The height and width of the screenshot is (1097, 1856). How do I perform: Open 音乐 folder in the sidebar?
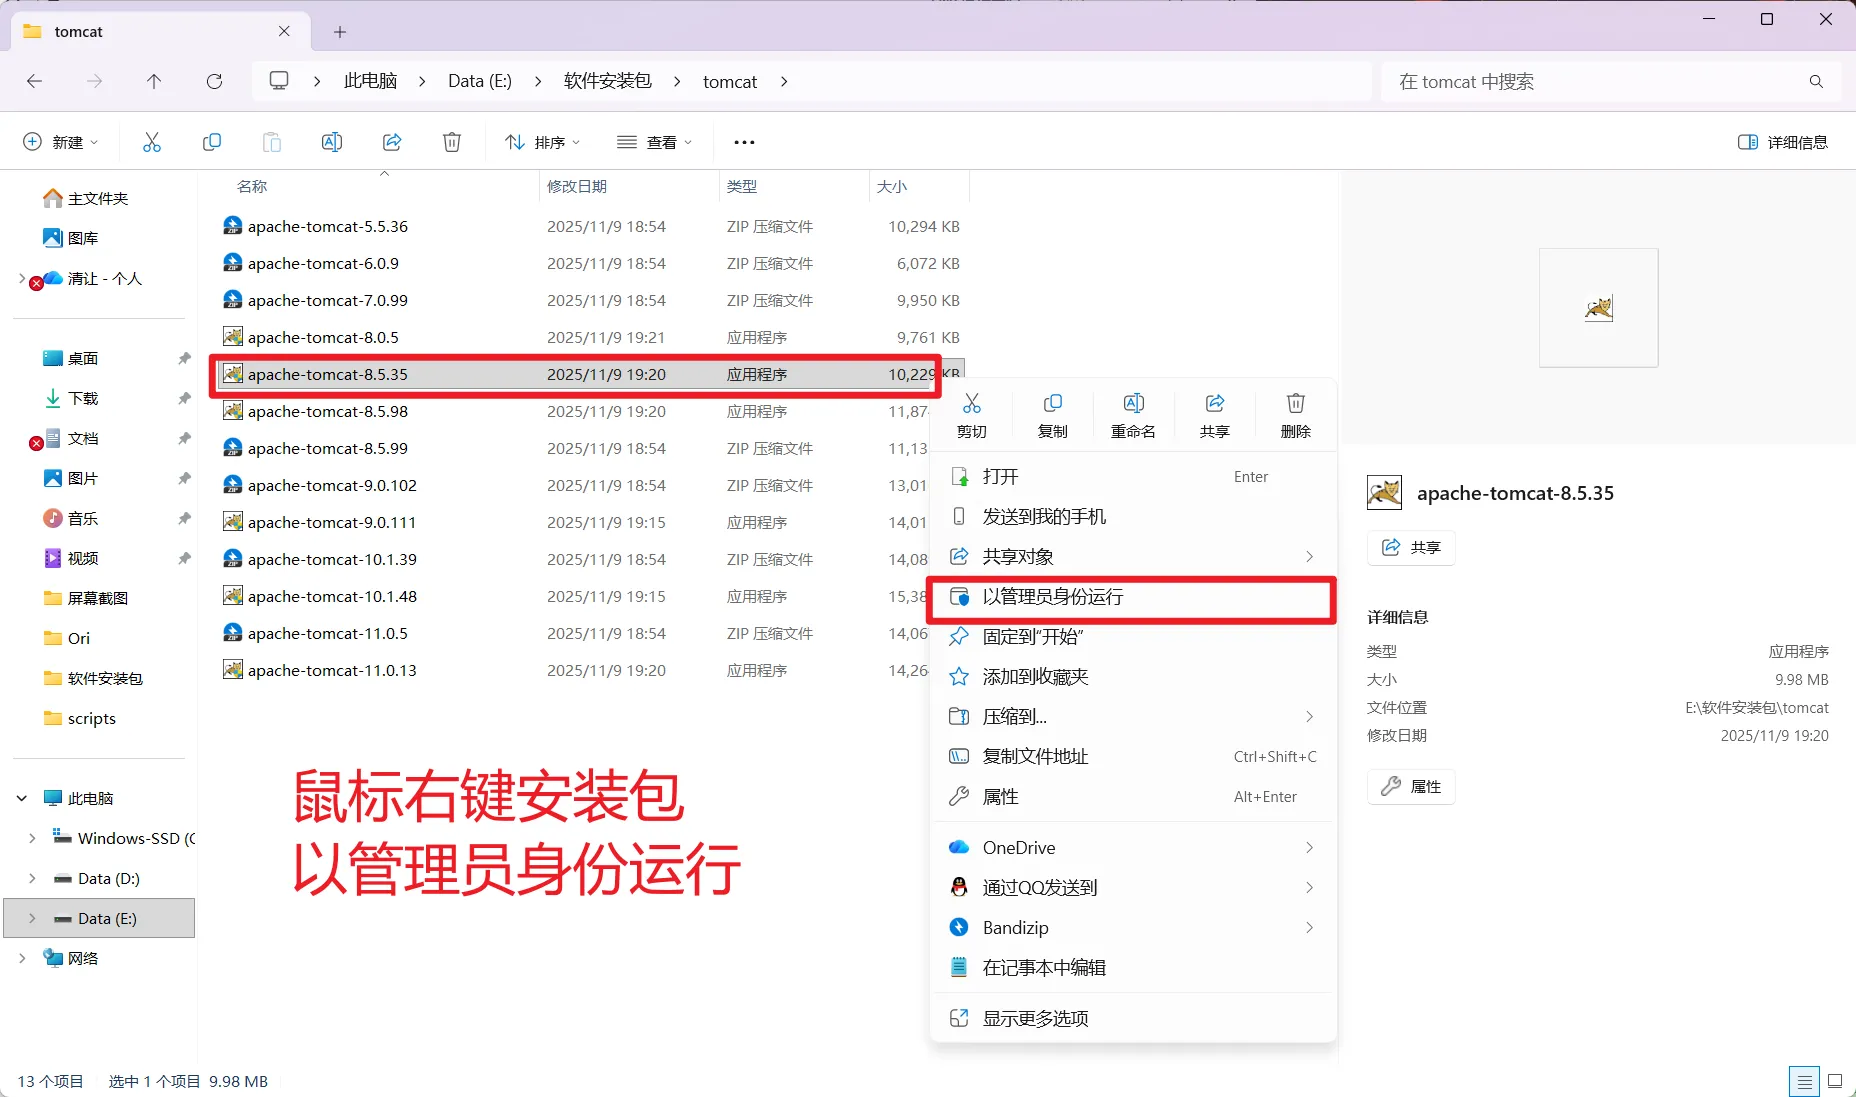[x=83, y=518]
